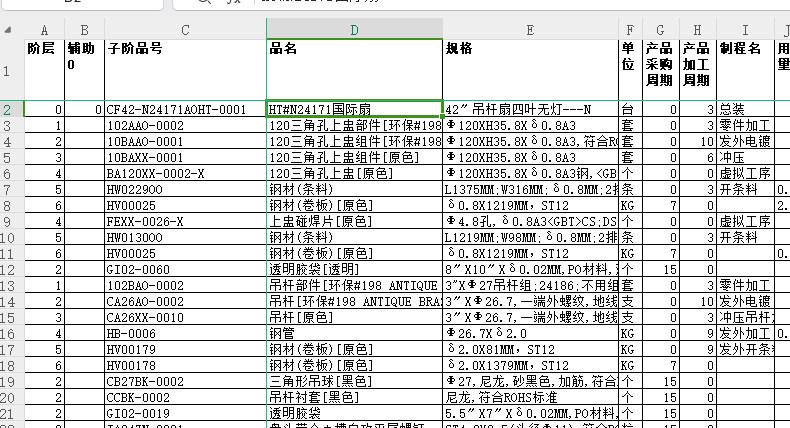Click cell 120三角孔上盅[原色]
The width and height of the screenshot is (790, 428).
click(355, 173)
